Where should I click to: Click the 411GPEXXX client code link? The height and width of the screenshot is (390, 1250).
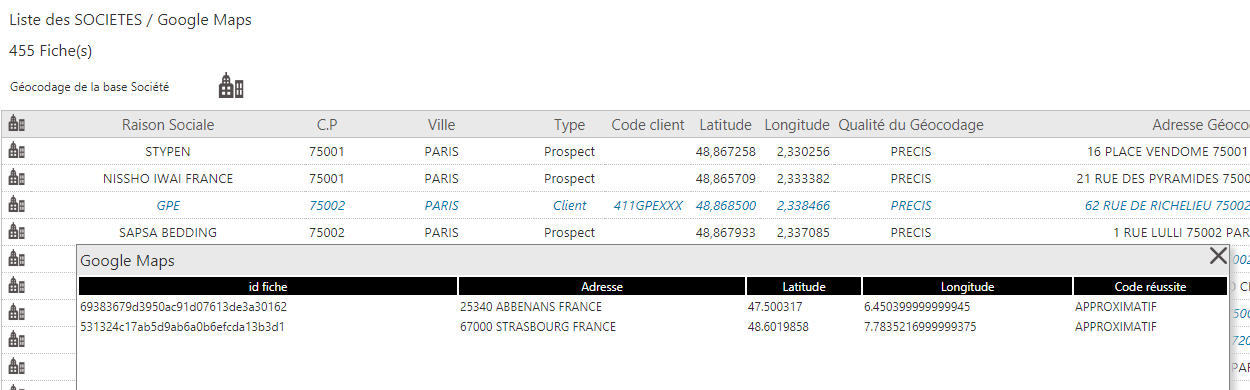[648, 205]
